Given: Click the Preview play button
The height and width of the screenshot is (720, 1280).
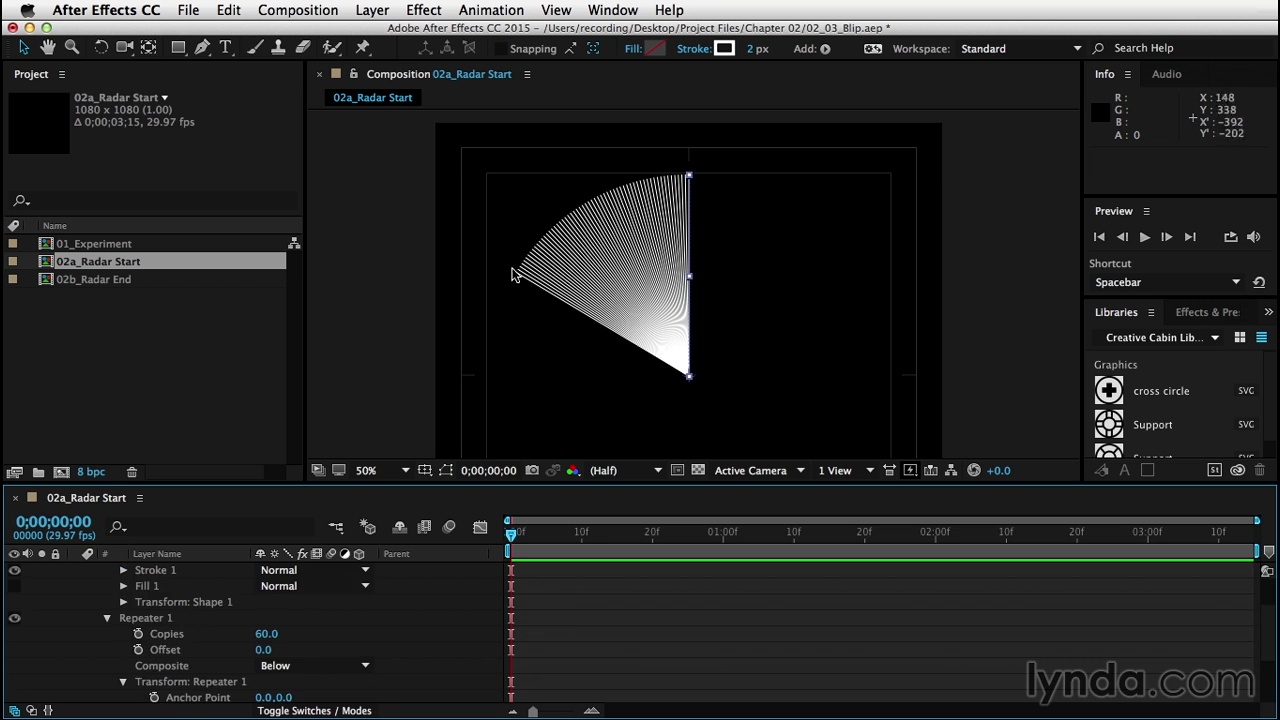Looking at the screenshot, I should click(1144, 237).
